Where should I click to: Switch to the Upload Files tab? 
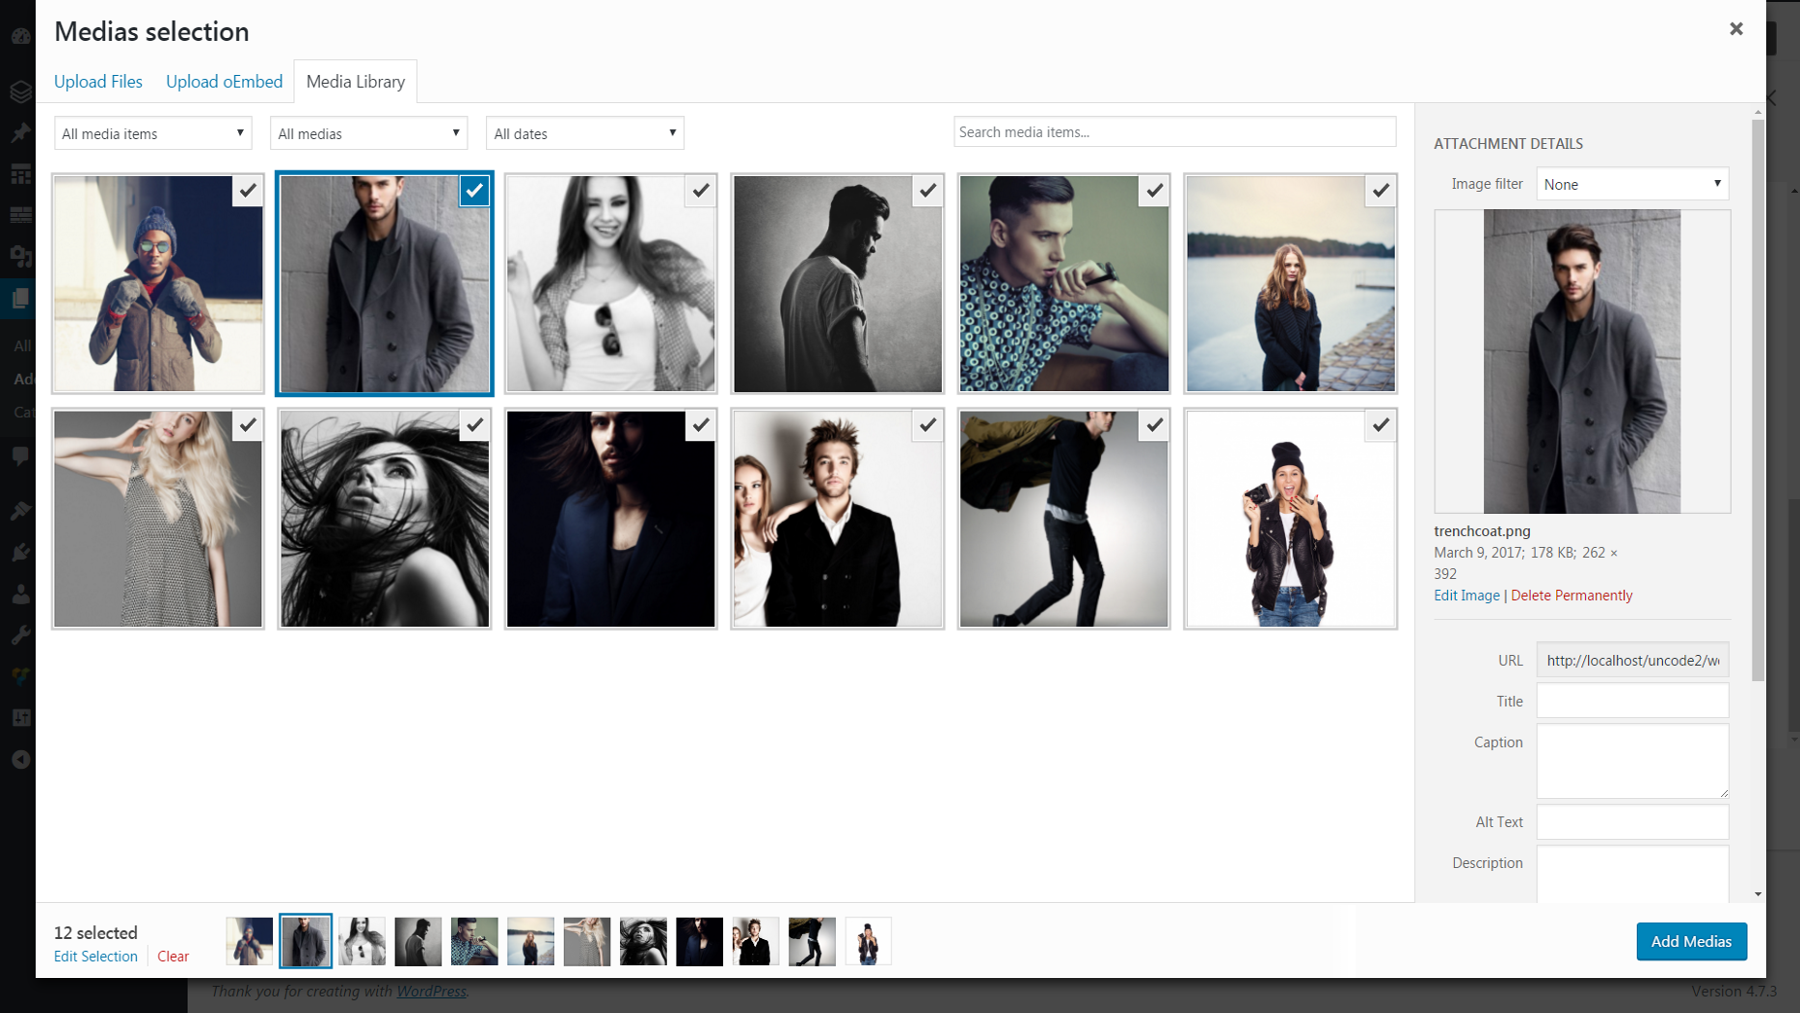coord(98,81)
